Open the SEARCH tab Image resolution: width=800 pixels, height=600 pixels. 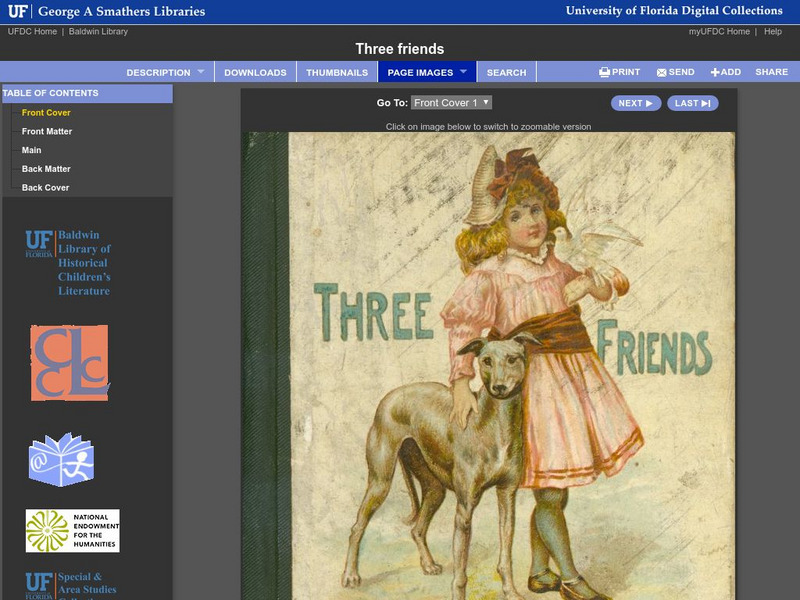coord(506,71)
